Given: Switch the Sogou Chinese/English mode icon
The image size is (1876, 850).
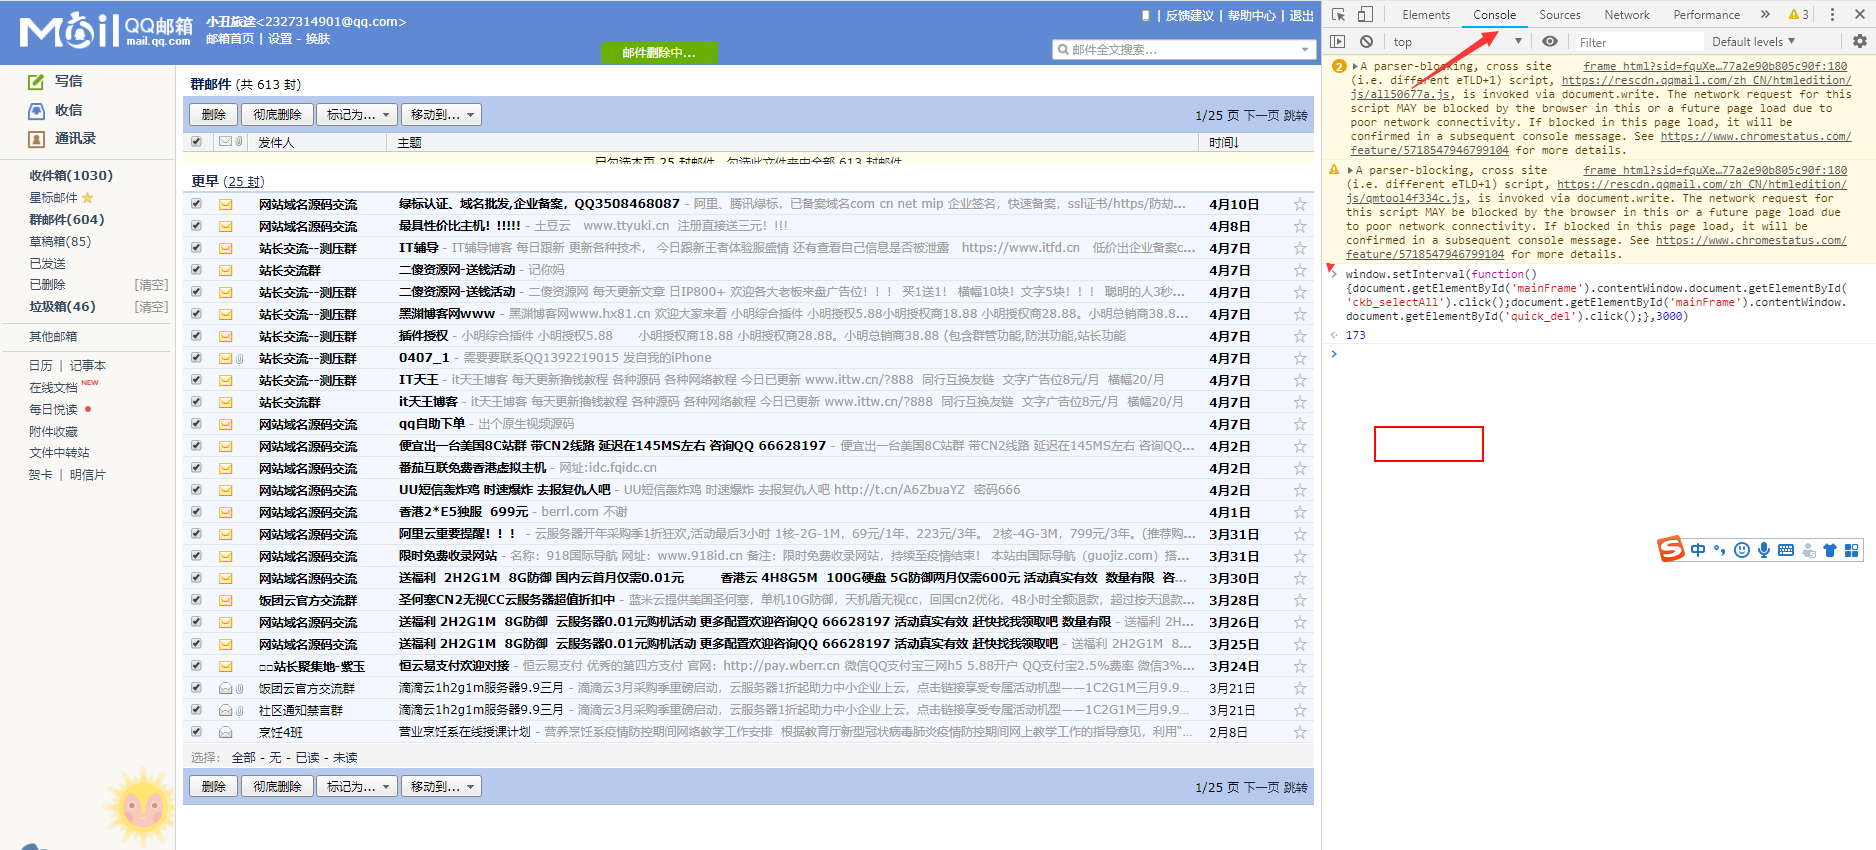Looking at the screenshot, I should [1698, 550].
